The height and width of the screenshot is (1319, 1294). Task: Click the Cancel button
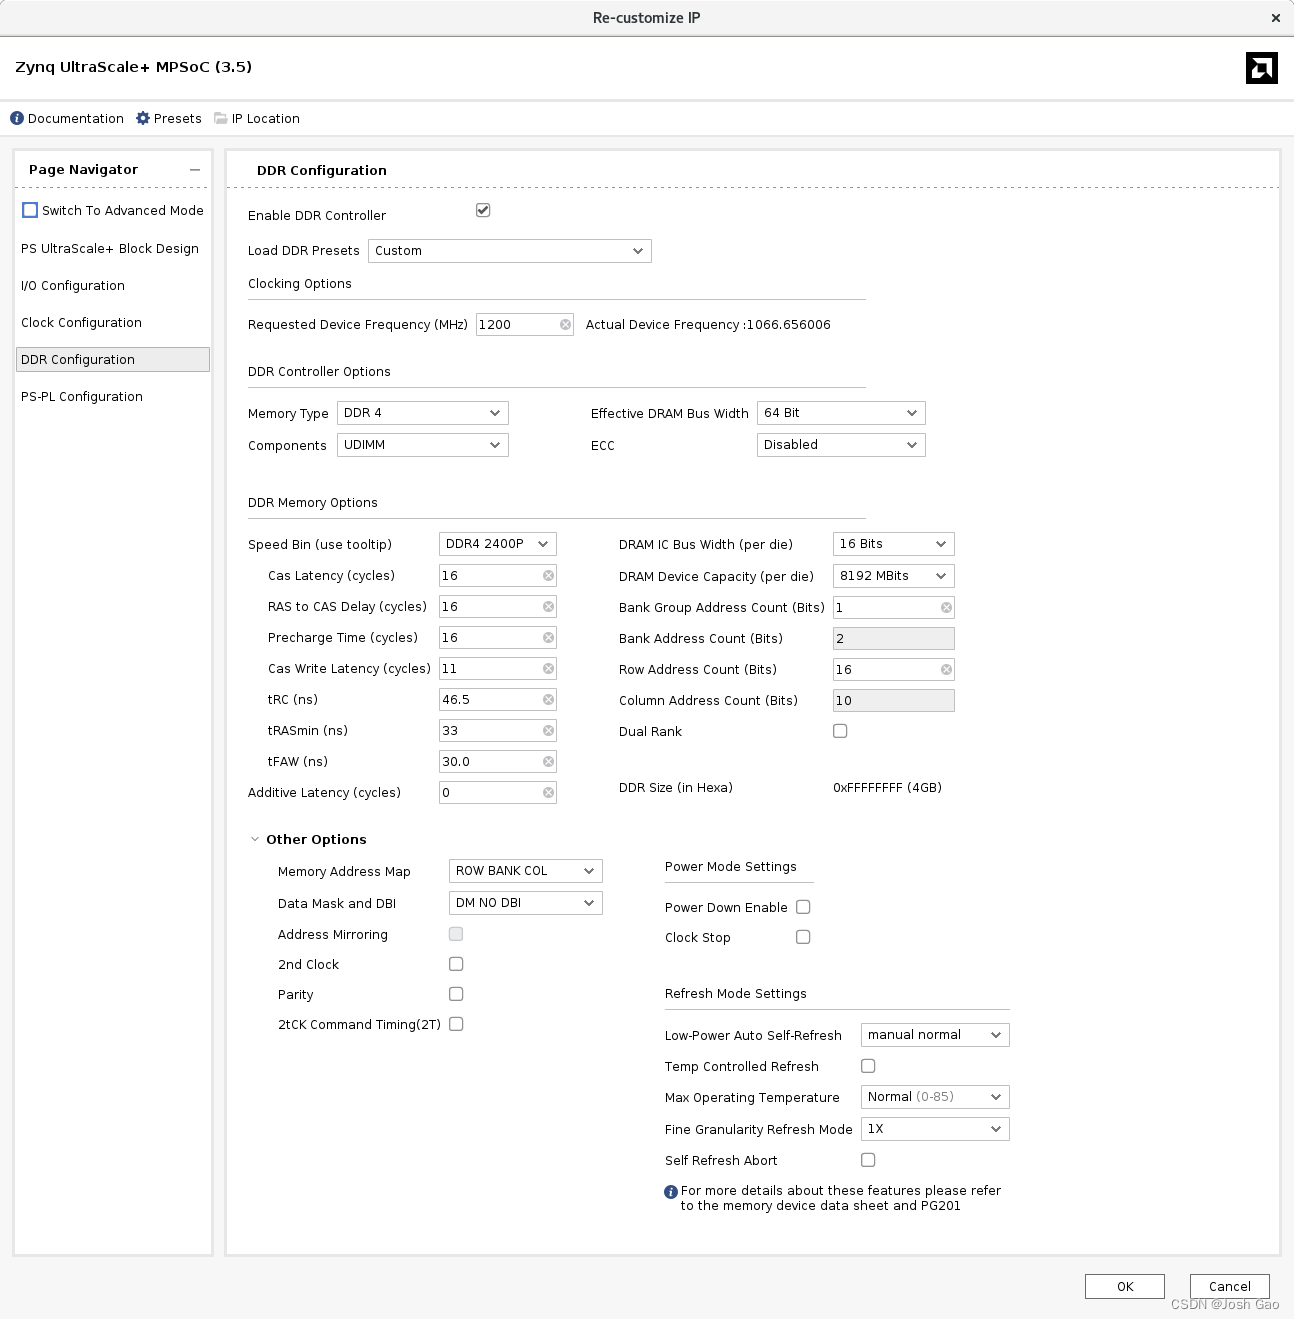click(1230, 1287)
